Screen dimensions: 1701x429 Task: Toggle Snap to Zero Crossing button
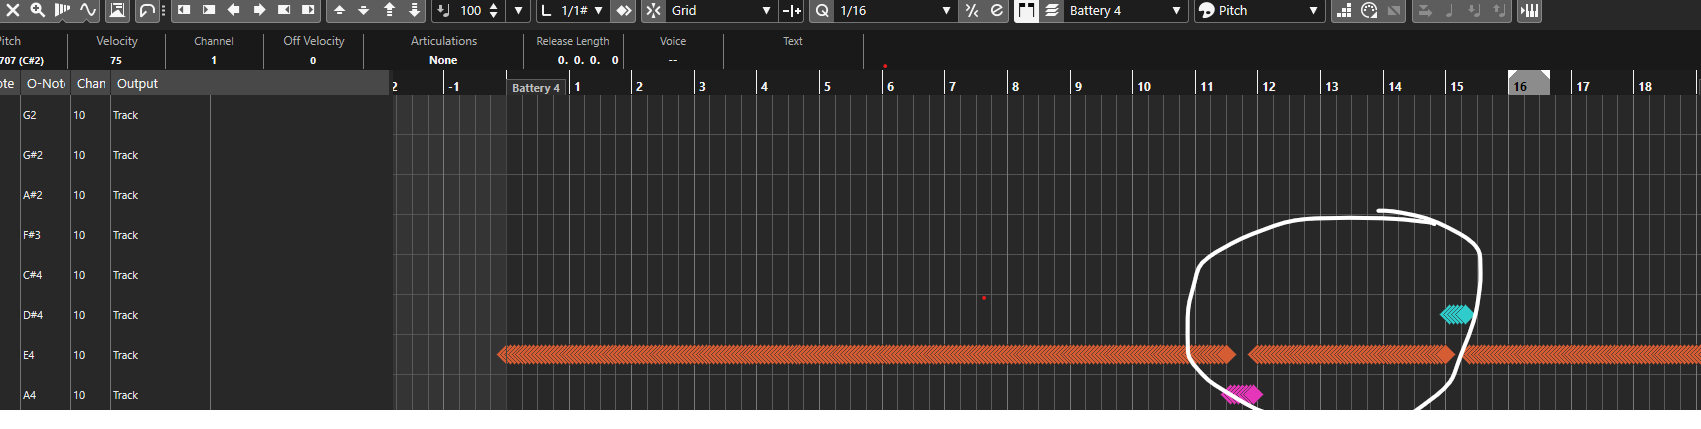pos(792,10)
